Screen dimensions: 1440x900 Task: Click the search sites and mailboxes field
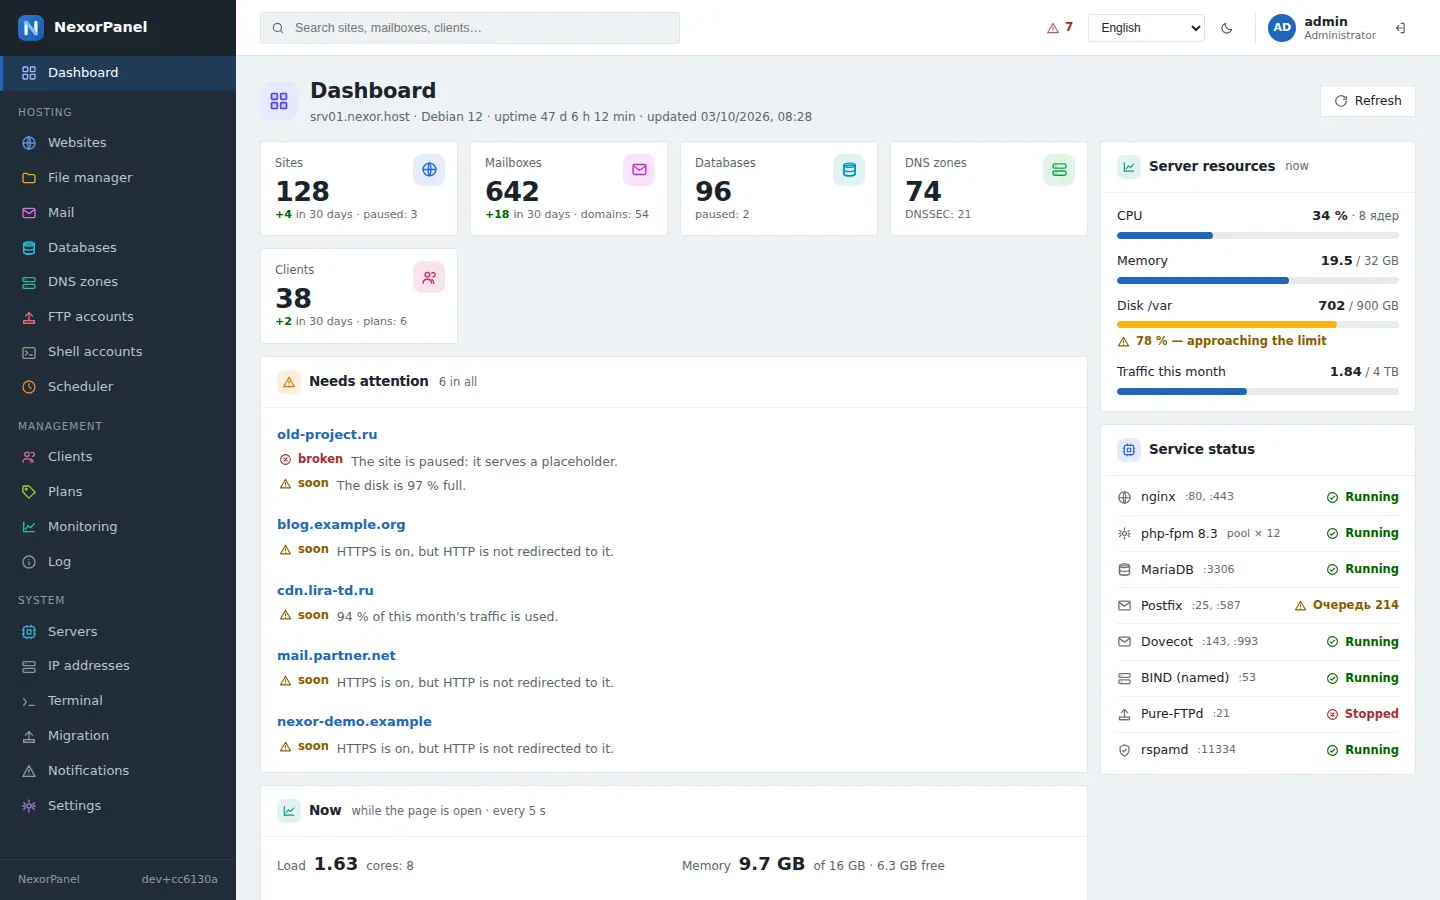(x=470, y=28)
